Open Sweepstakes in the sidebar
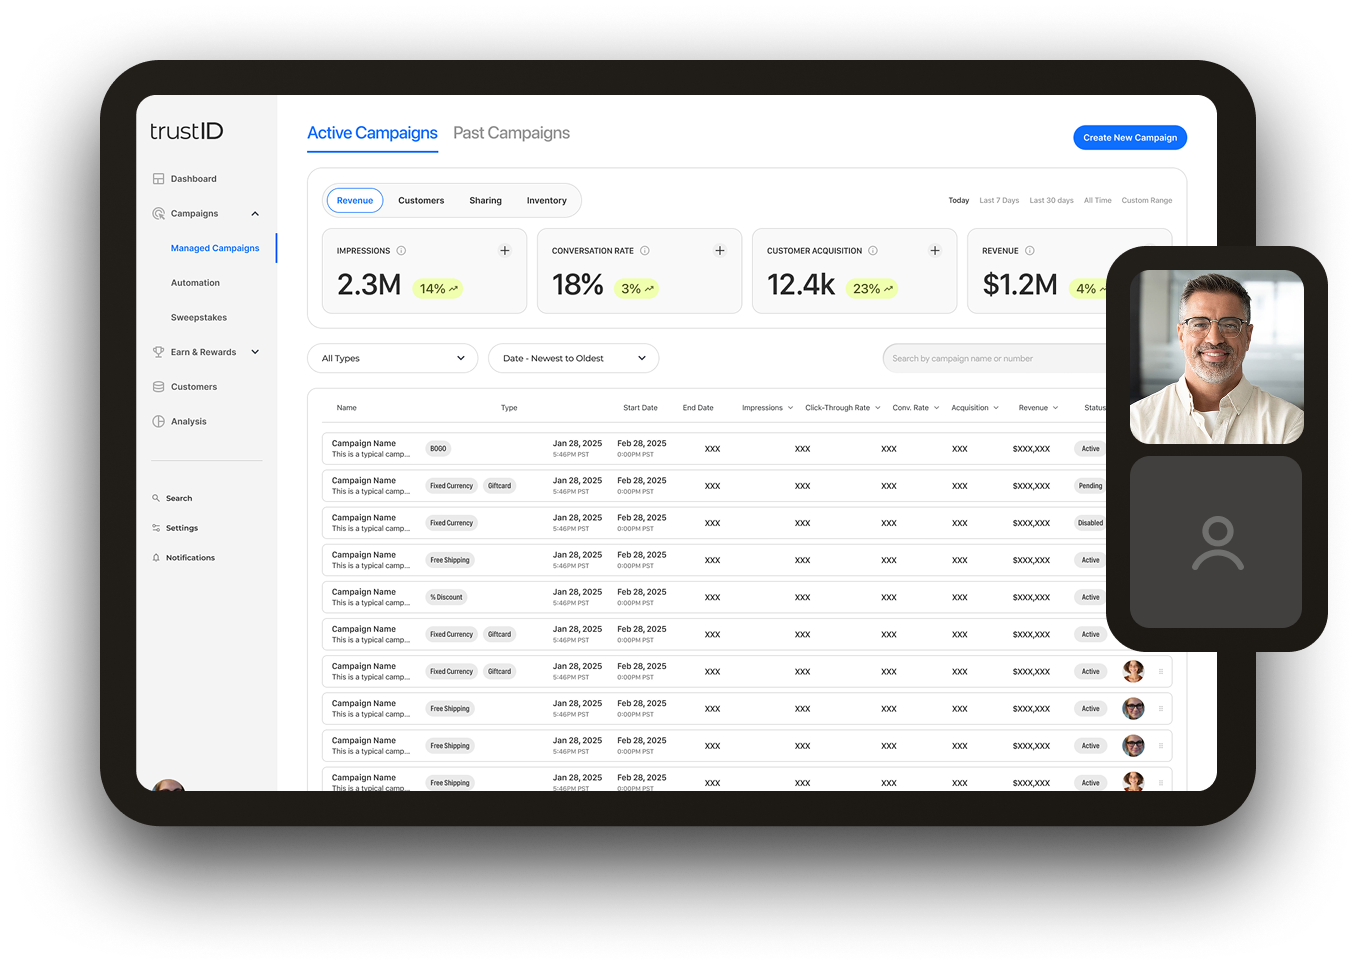Screen dimensions: 1356x967 tap(199, 318)
